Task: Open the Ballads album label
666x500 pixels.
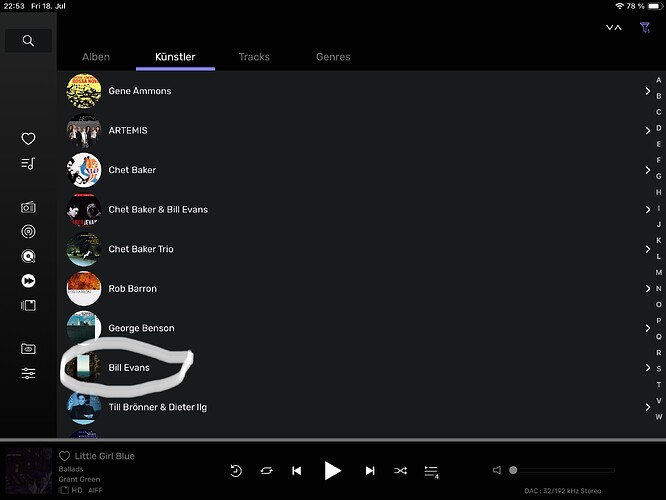Action: (x=71, y=469)
